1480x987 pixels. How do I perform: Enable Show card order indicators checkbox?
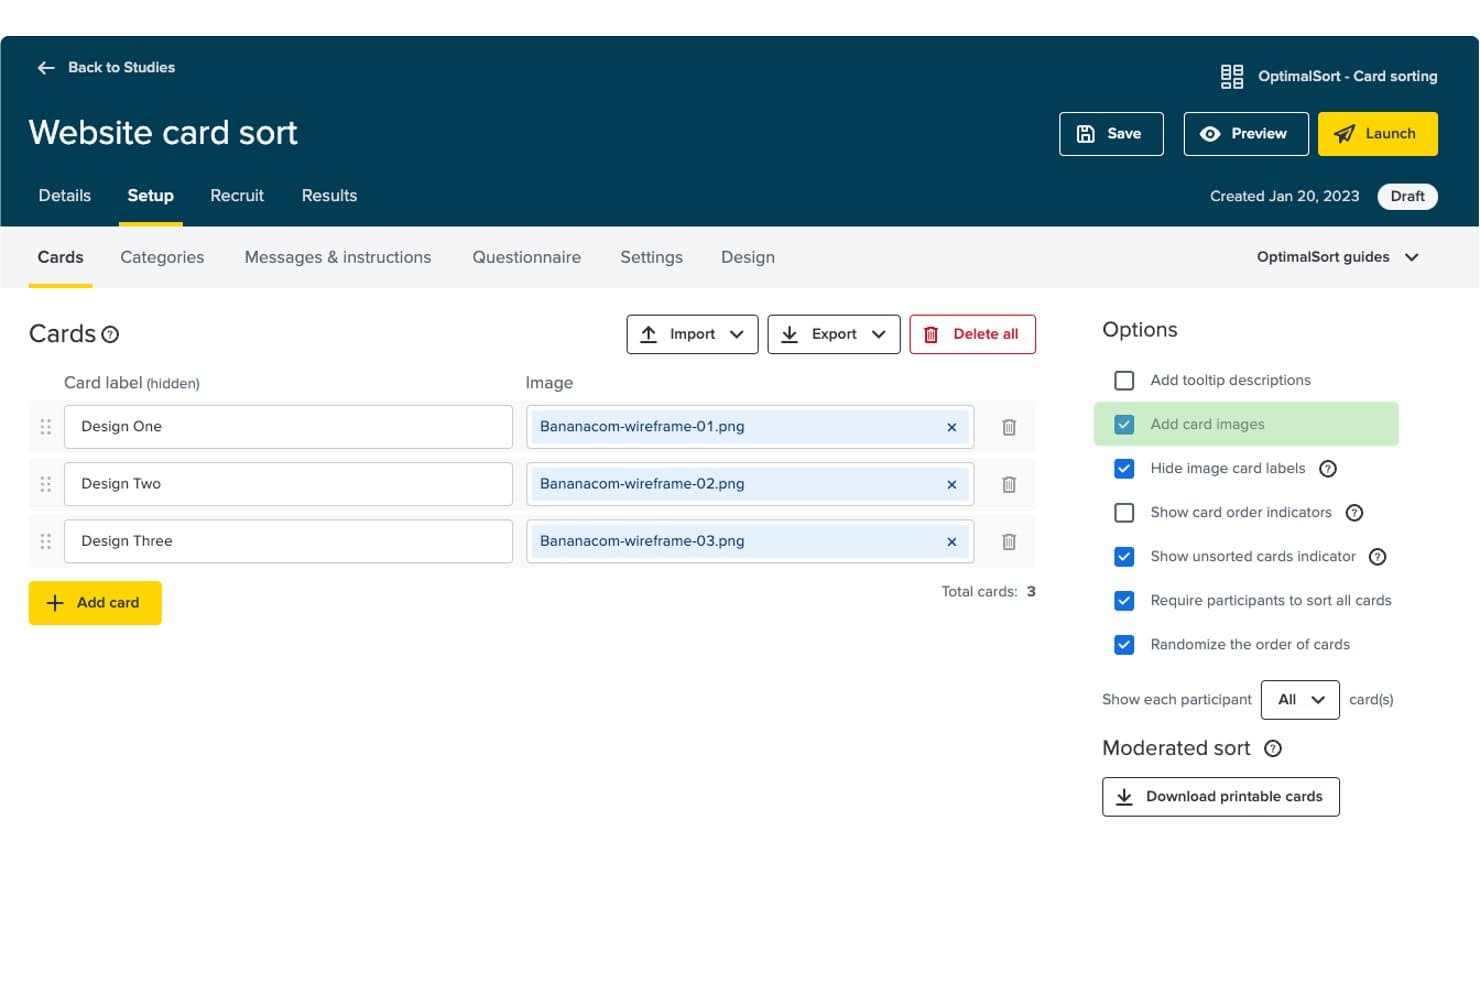[x=1124, y=513]
